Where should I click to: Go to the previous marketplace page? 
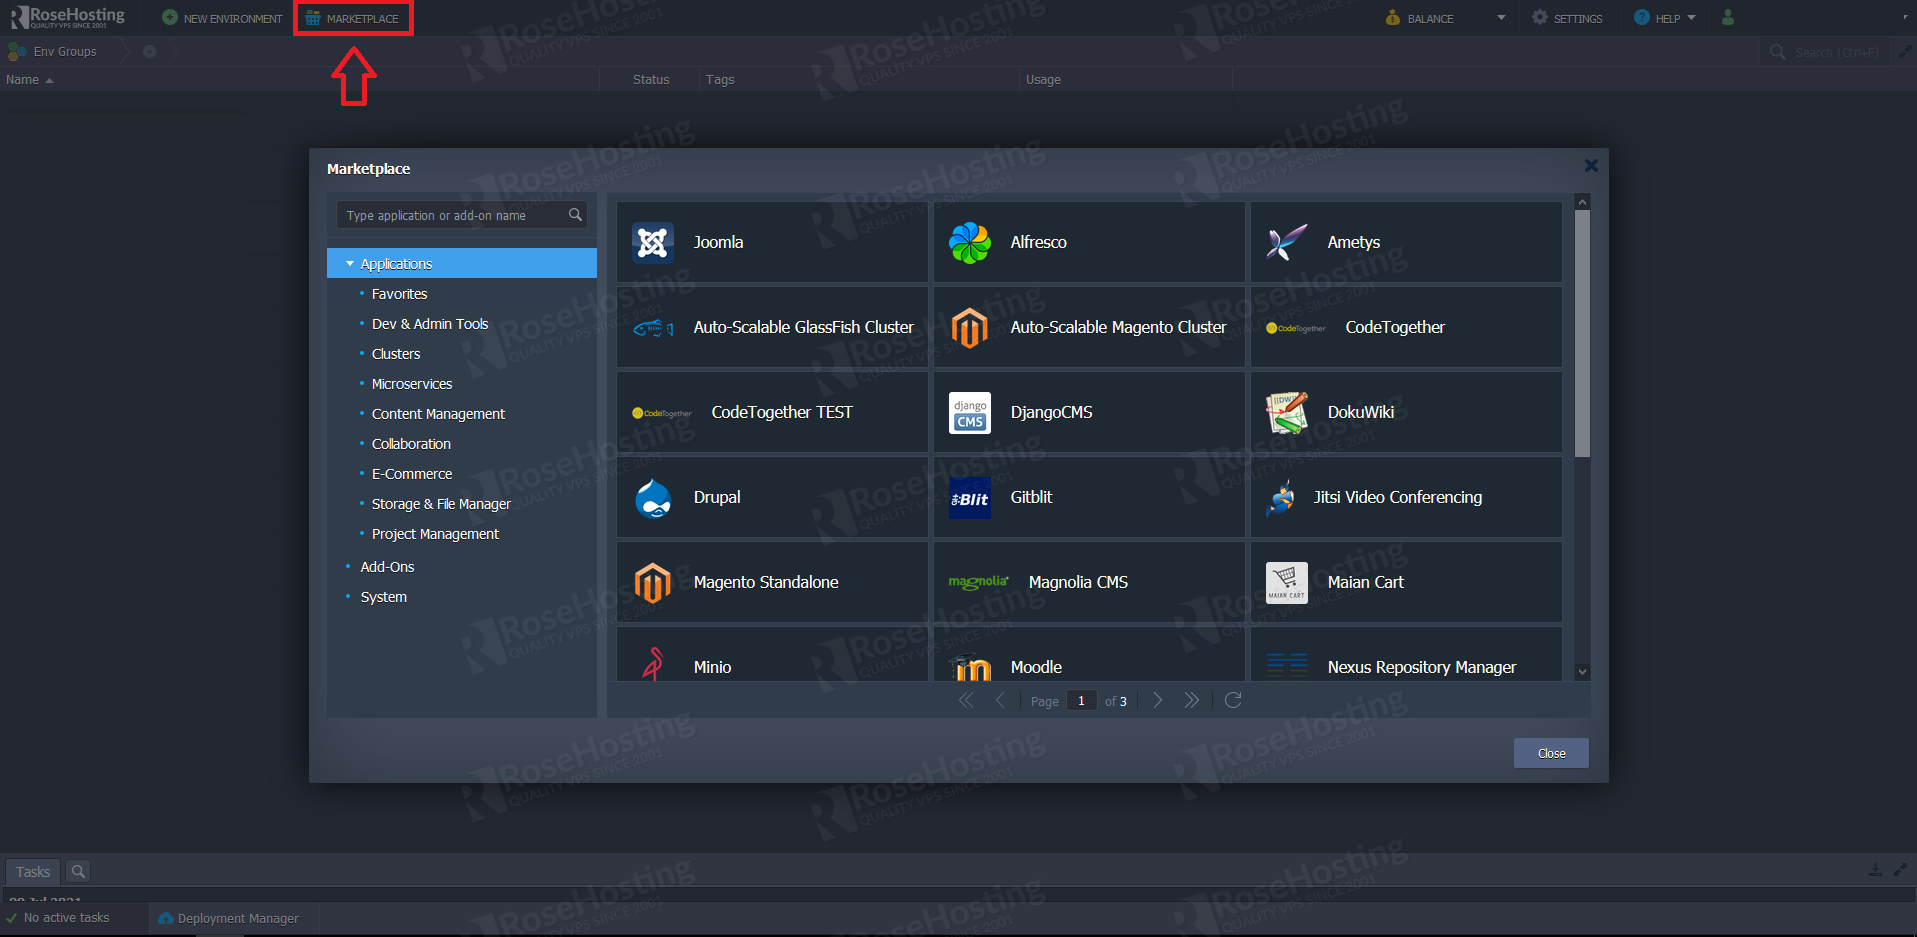1000,700
